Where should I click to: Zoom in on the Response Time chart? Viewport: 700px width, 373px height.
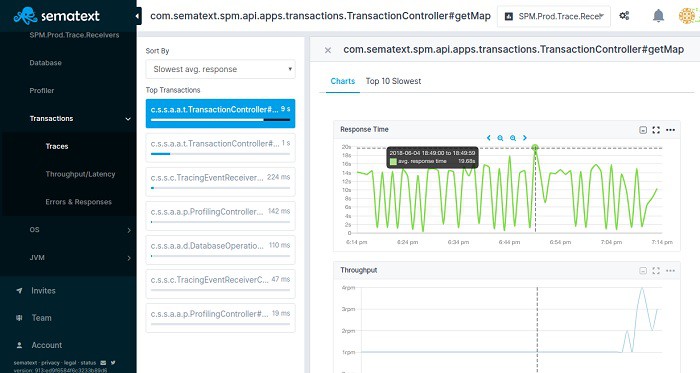(513, 138)
